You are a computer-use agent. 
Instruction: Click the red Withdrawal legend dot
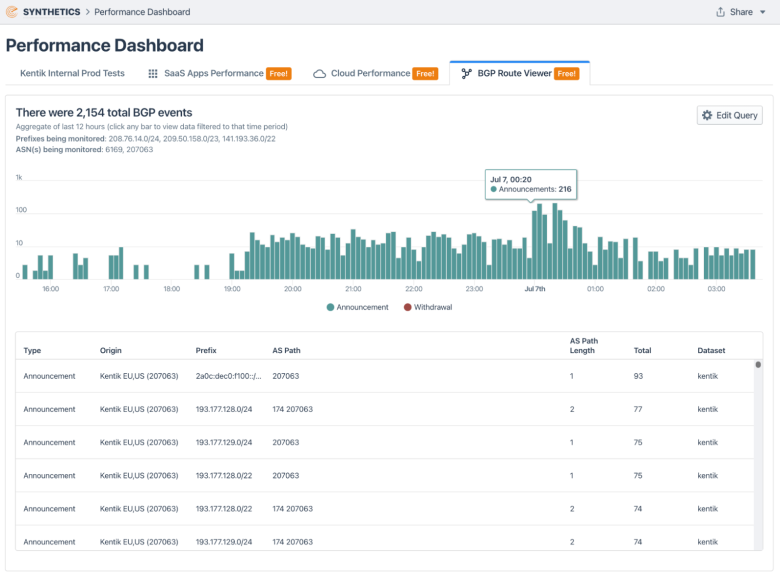[x=407, y=307]
